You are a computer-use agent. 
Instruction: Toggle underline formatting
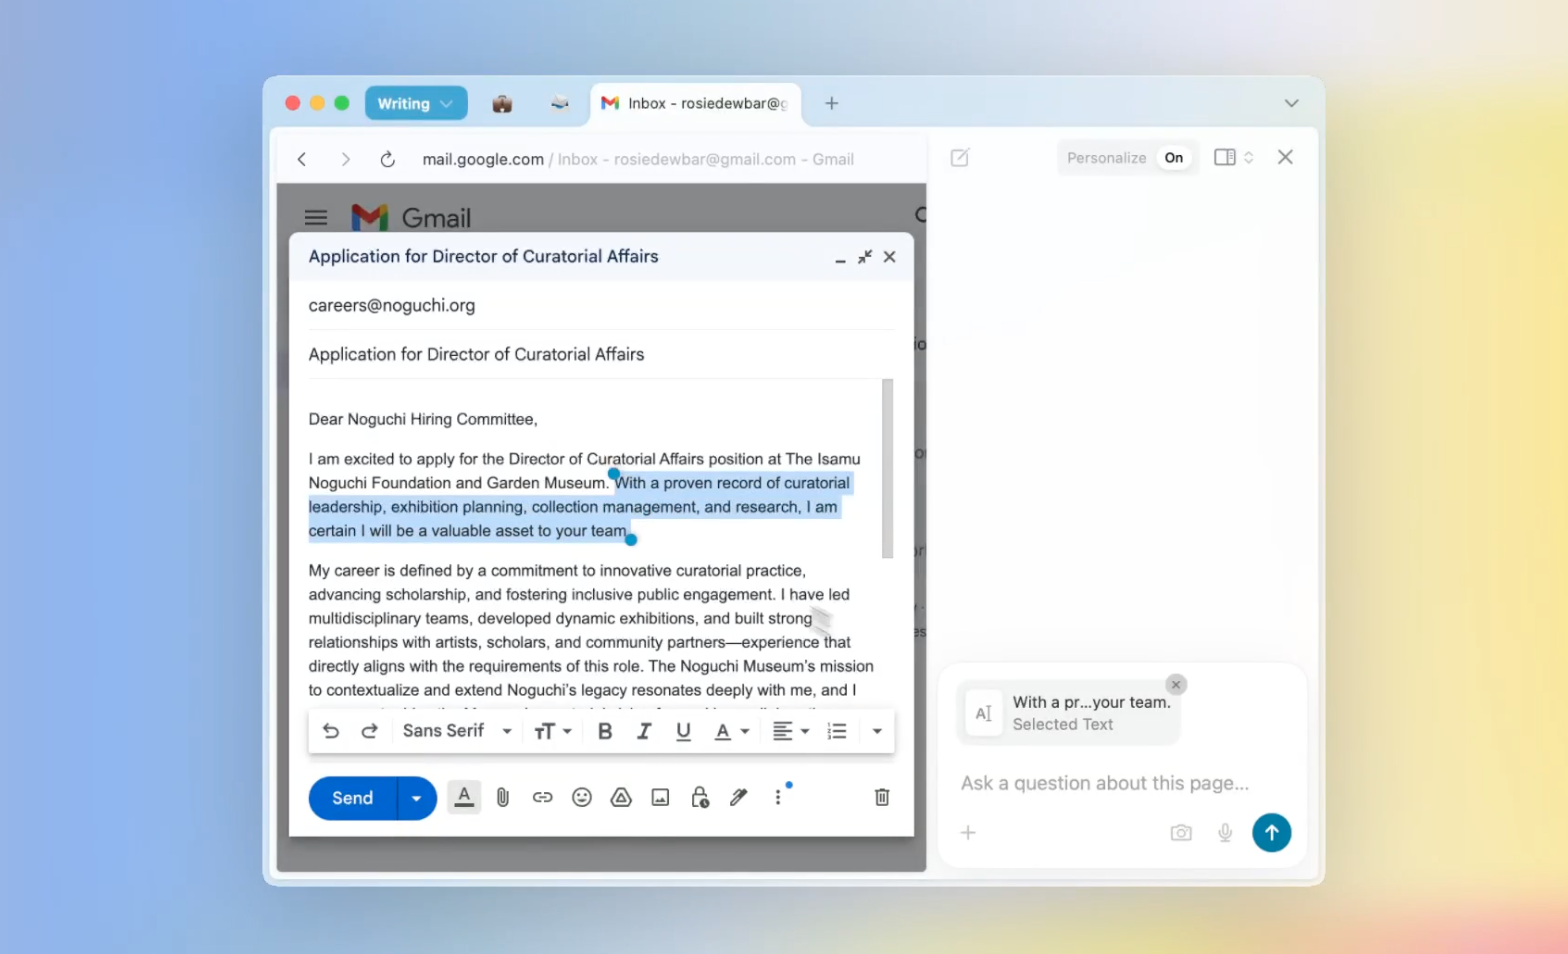point(683,731)
